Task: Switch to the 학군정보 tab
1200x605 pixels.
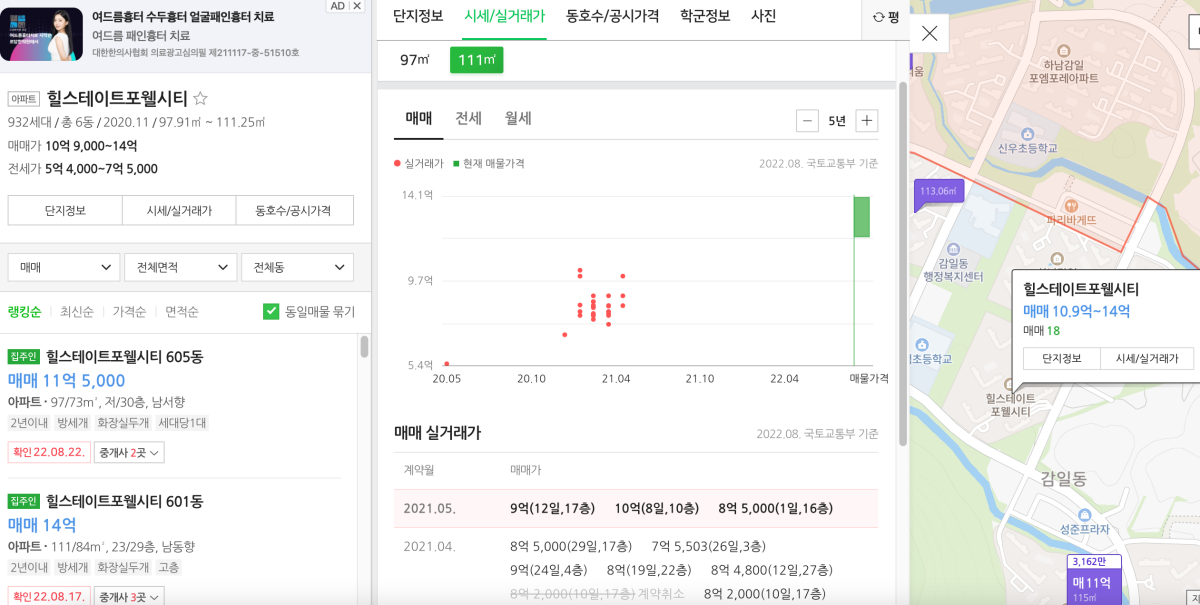Action: (x=705, y=16)
